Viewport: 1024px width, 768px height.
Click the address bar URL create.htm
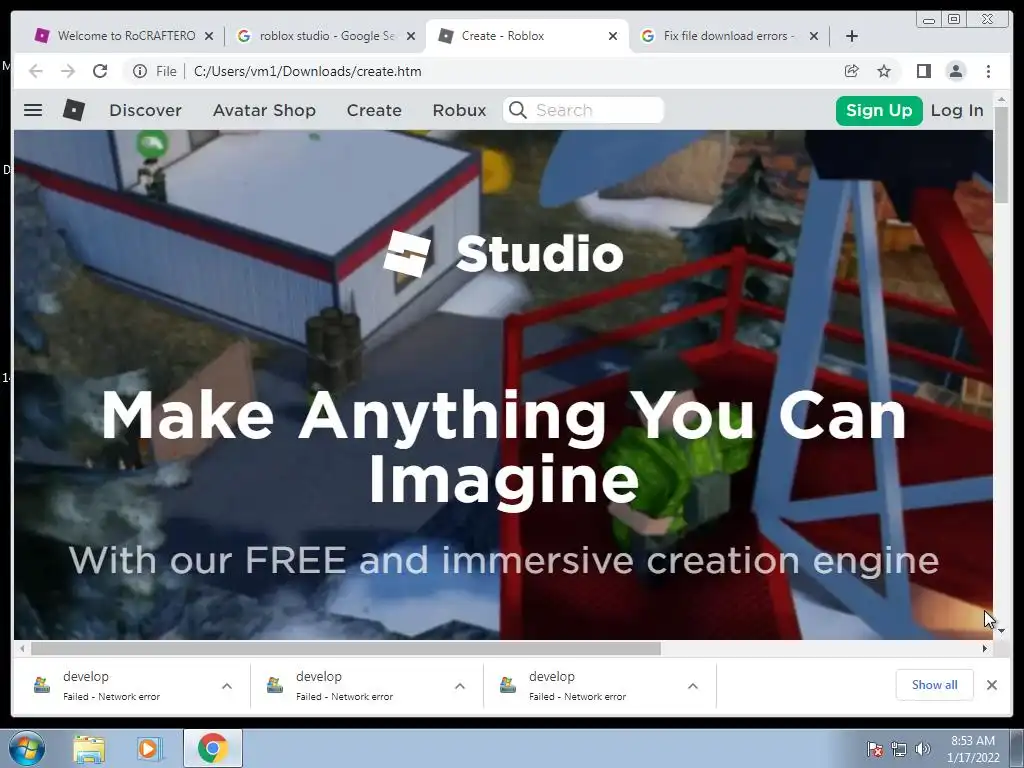307,71
